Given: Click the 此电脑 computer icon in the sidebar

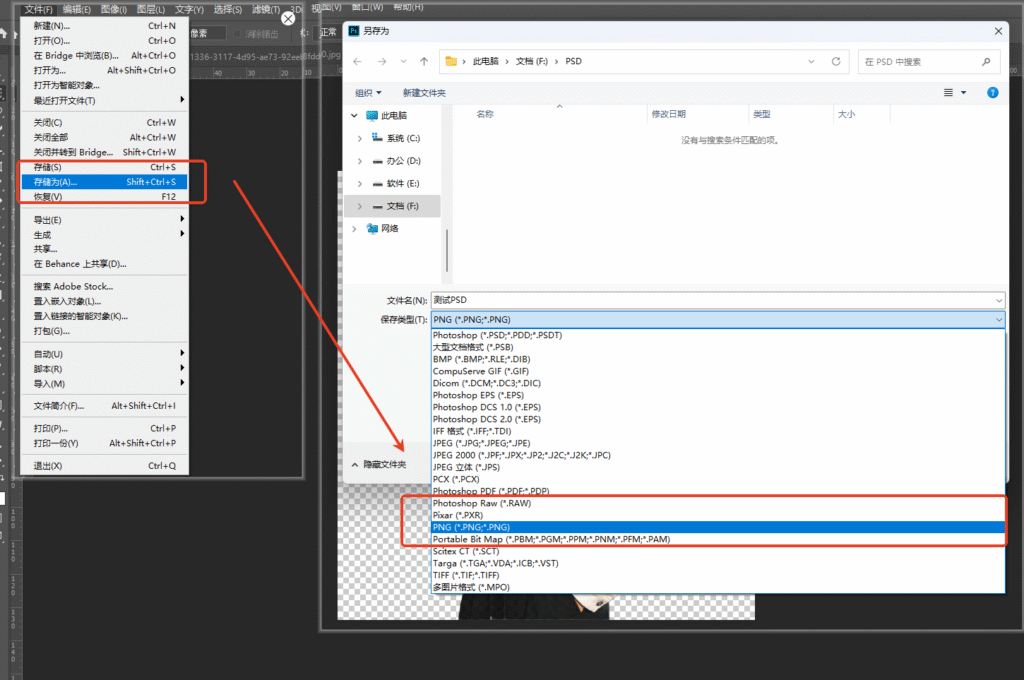Looking at the screenshot, I should pyautogui.click(x=373, y=115).
